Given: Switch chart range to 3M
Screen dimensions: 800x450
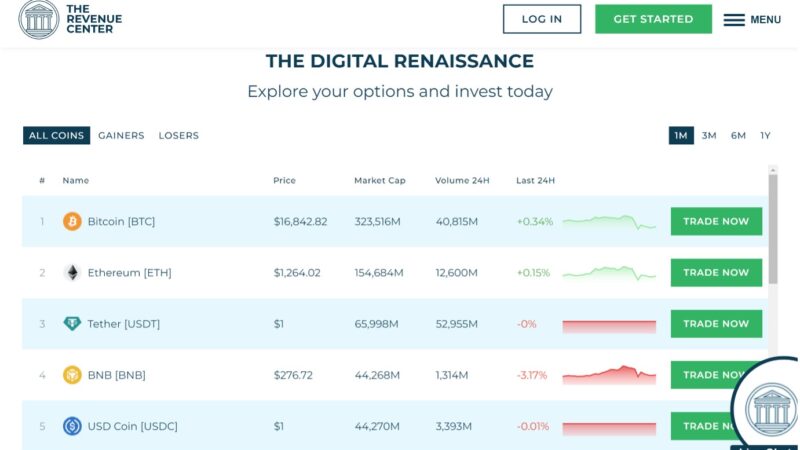Looking at the screenshot, I should coord(709,136).
